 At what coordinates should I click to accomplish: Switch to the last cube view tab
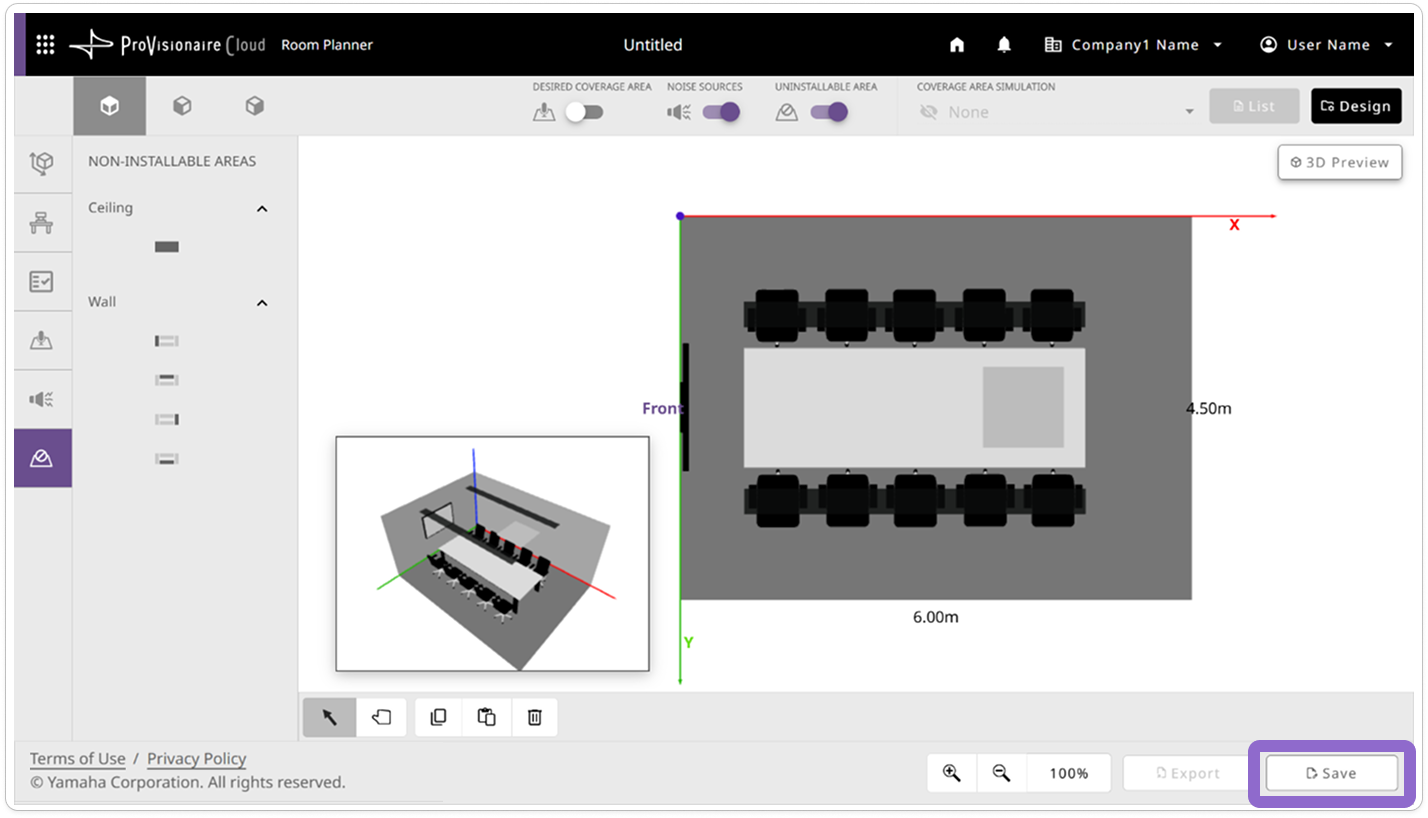tap(255, 106)
